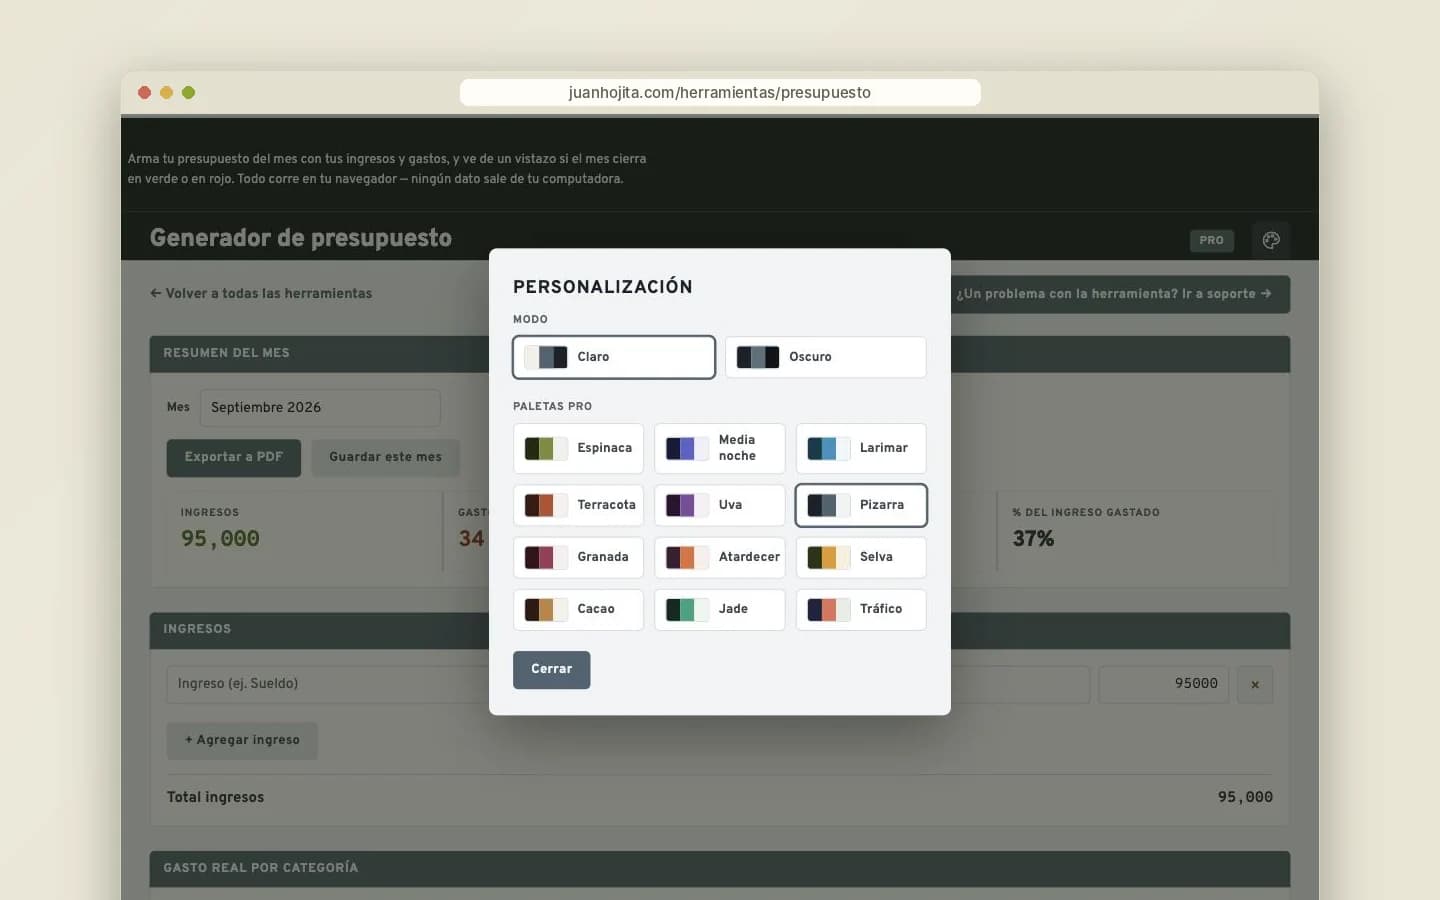Select the Terracota palette swatch
1440x900 pixels.
(x=578, y=505)
